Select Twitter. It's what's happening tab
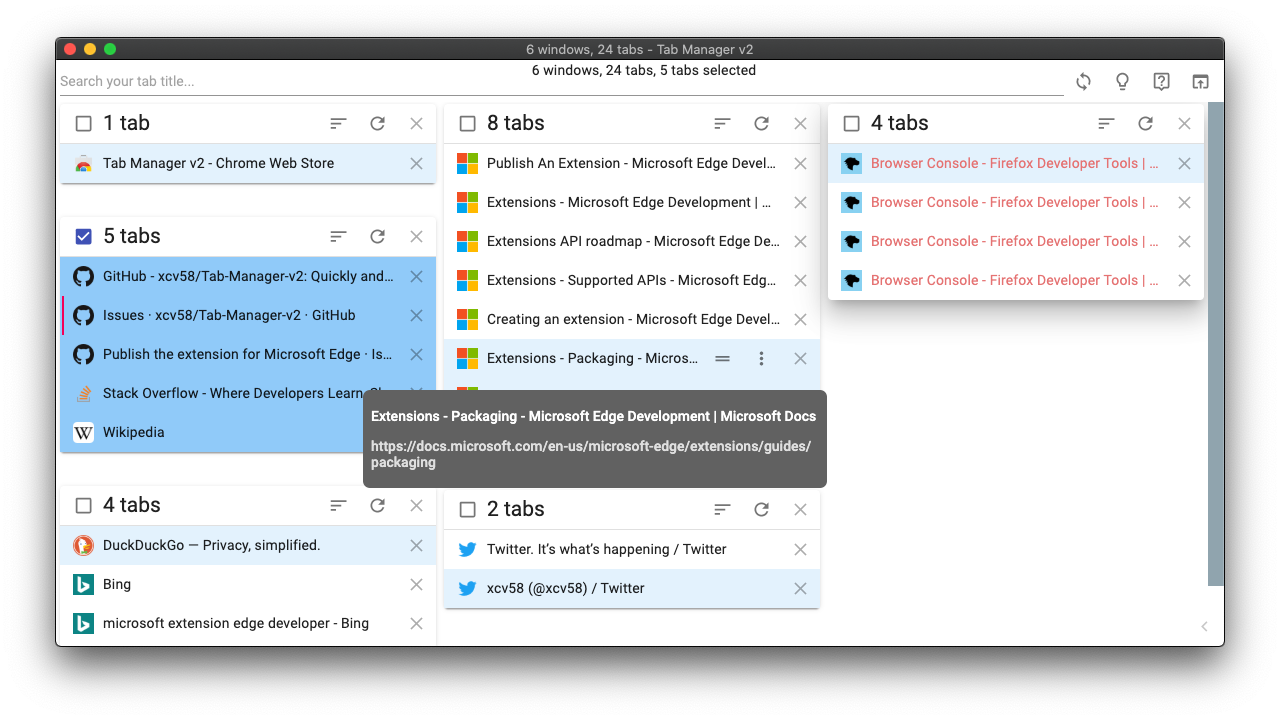The height and width of the screenshot is (720, 1280). (632, 549)
